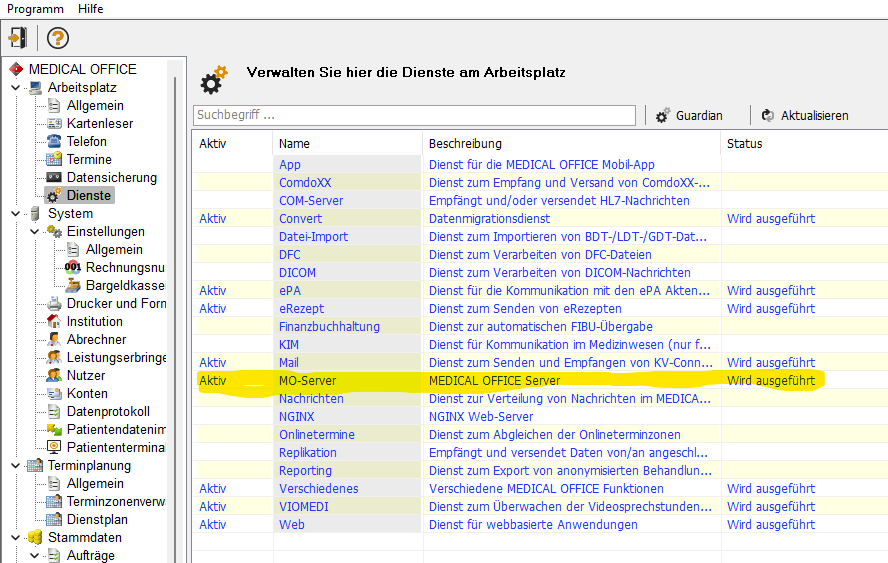Click the Guardian button
888x563 pixels.
click(x=690, y=116)
